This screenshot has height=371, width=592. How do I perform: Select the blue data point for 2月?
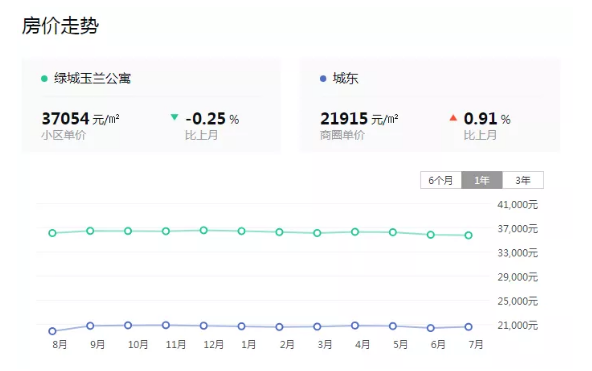coord(279,327)
